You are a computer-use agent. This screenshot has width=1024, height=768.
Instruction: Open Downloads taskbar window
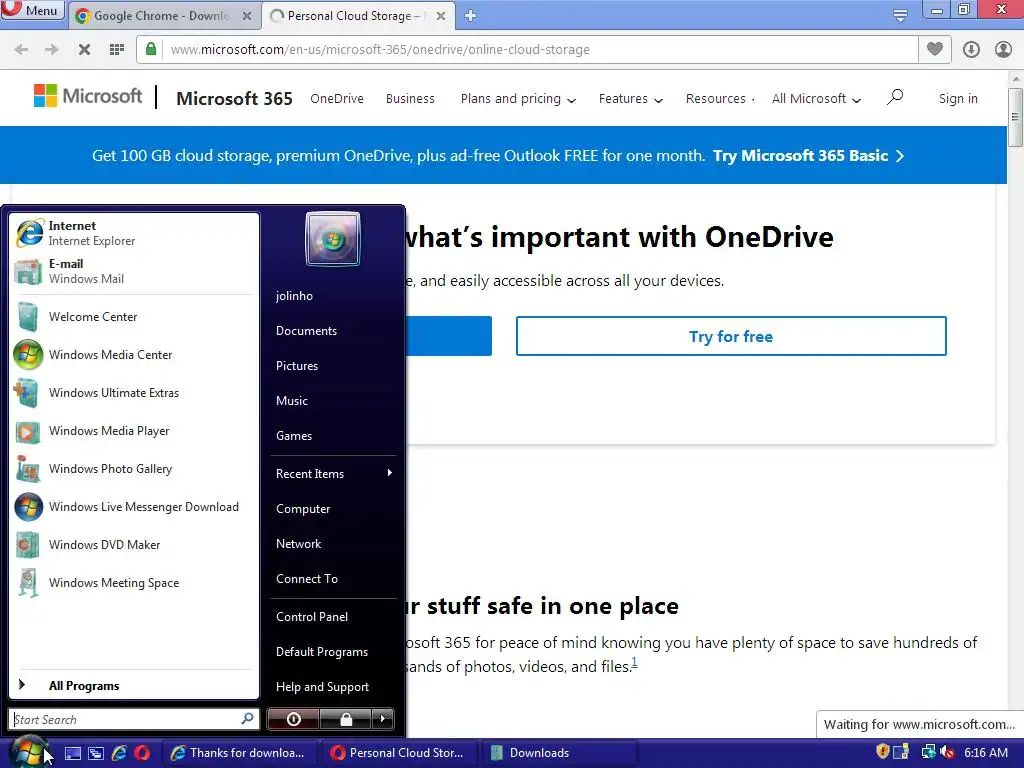point(558,753)
